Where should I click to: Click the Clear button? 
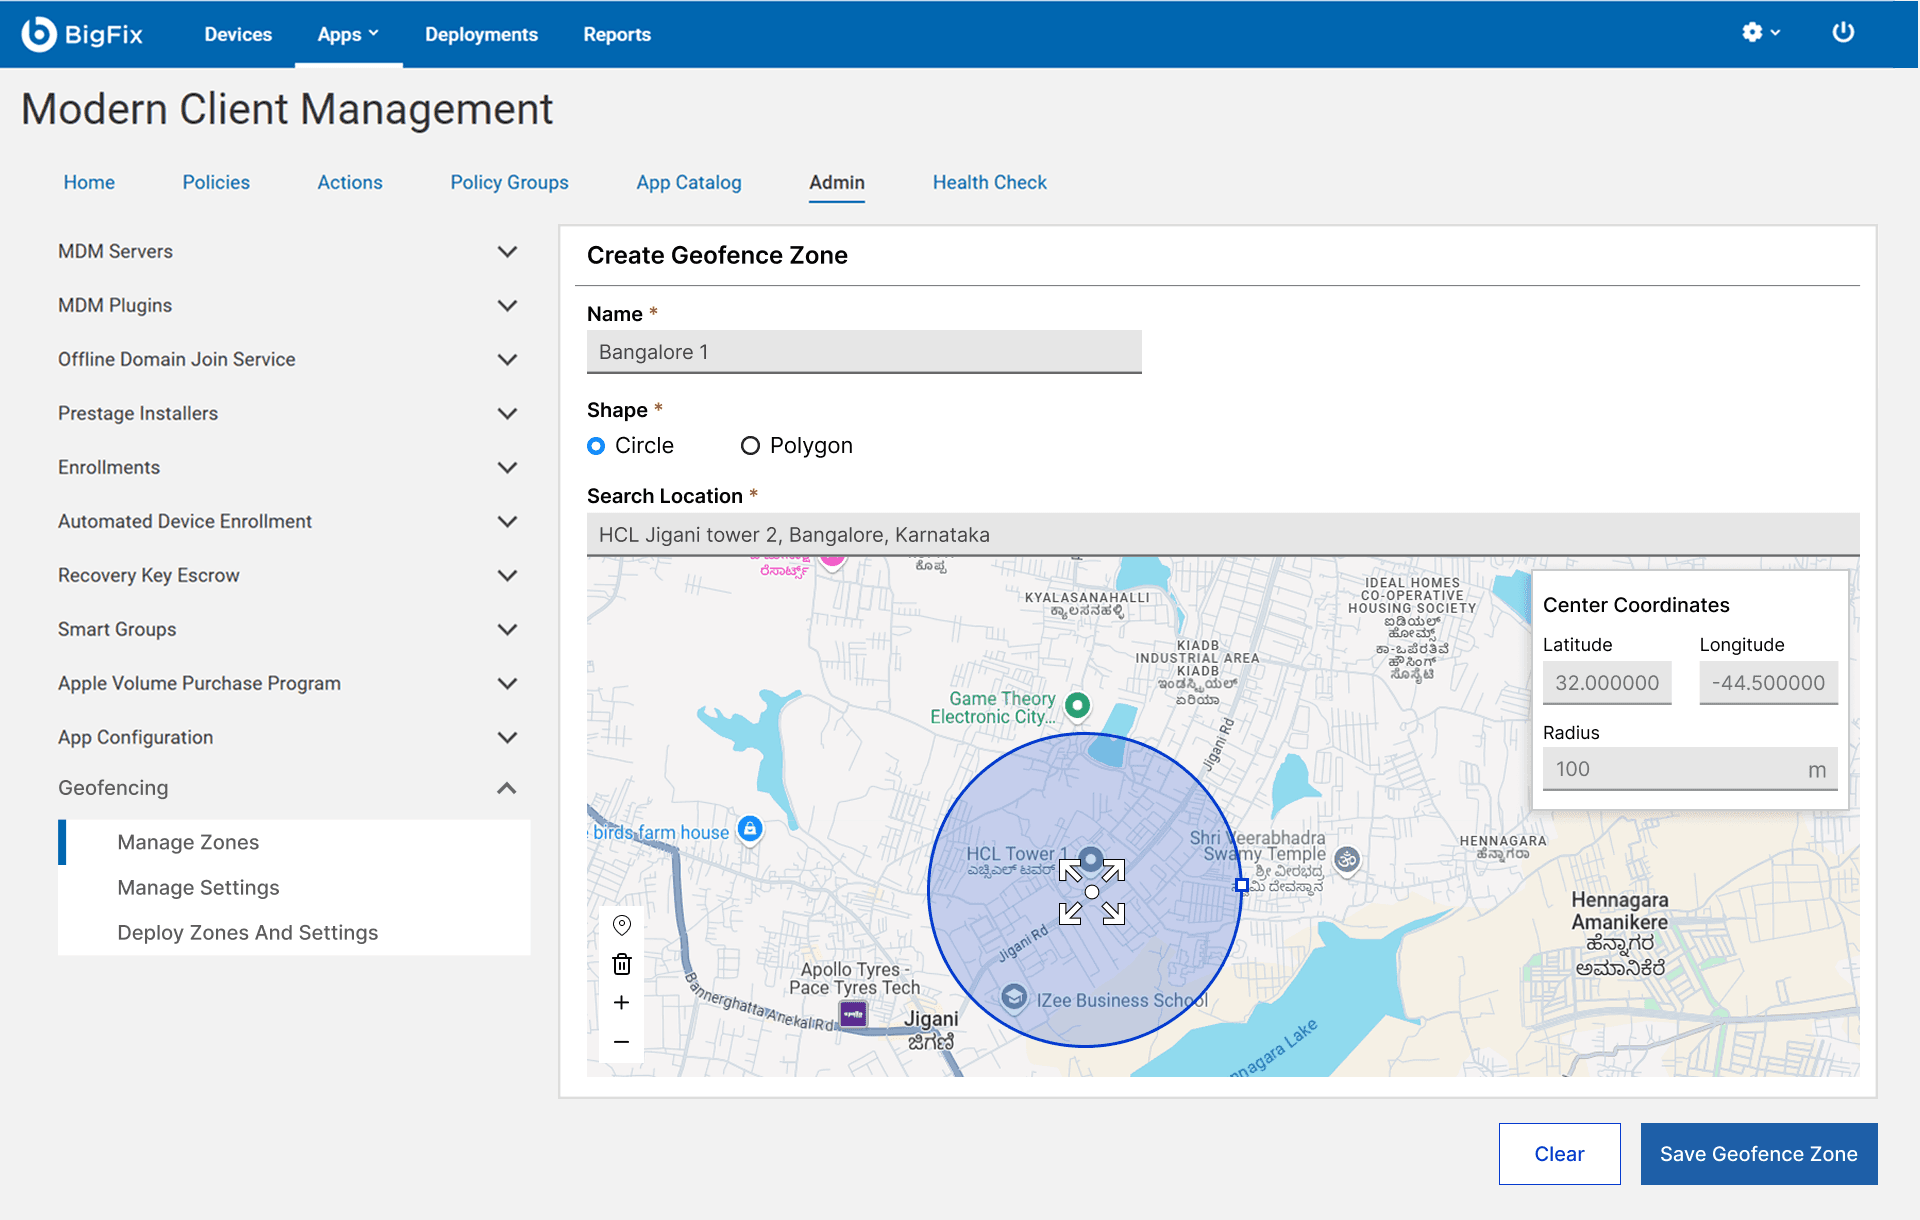click(1559, 1154)
